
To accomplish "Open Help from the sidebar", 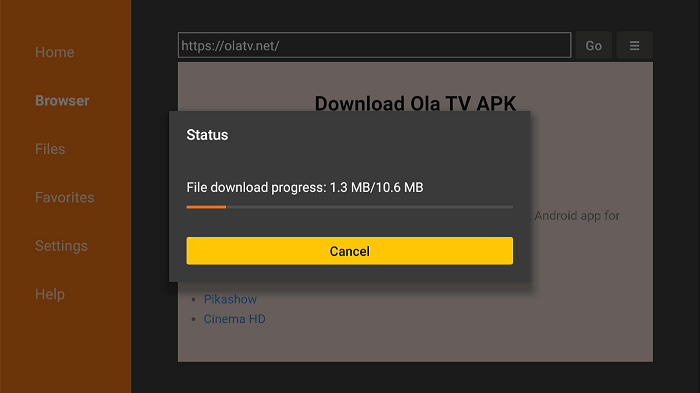I will point(50,294).
